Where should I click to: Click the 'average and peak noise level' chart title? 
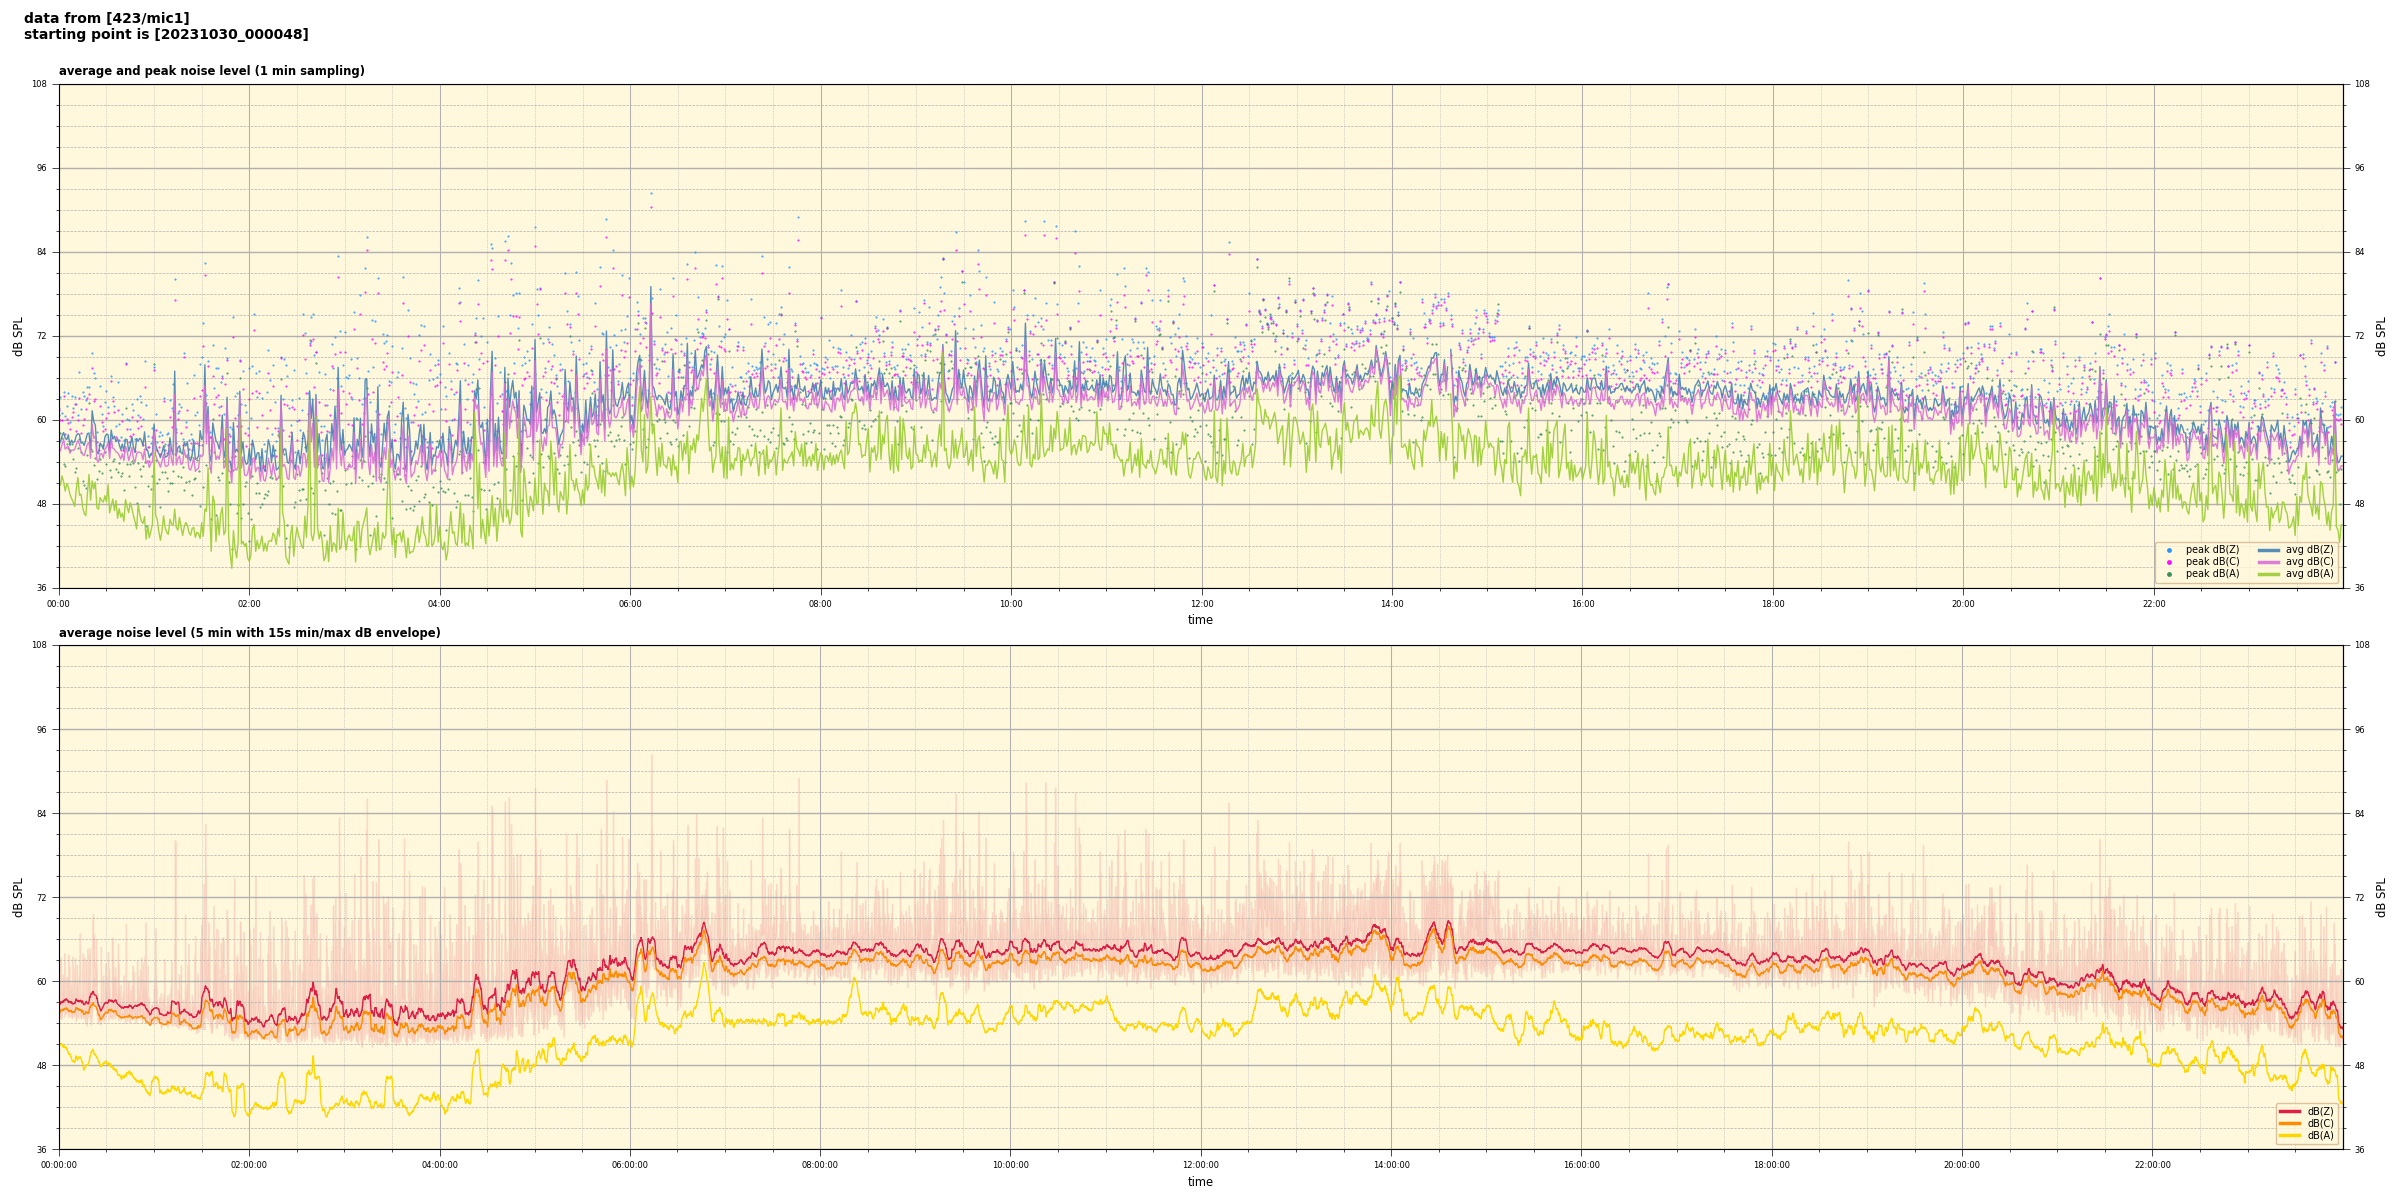pyautogui.click(x=211, y=71)
